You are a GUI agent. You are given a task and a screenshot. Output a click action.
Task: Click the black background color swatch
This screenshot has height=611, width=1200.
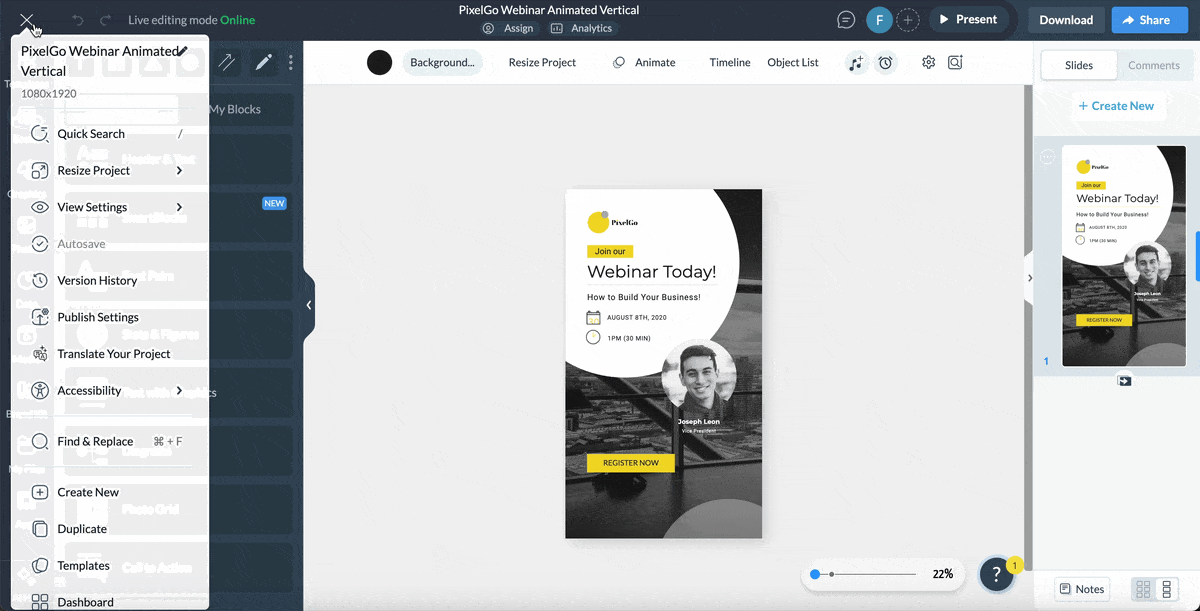pos(379,62)
